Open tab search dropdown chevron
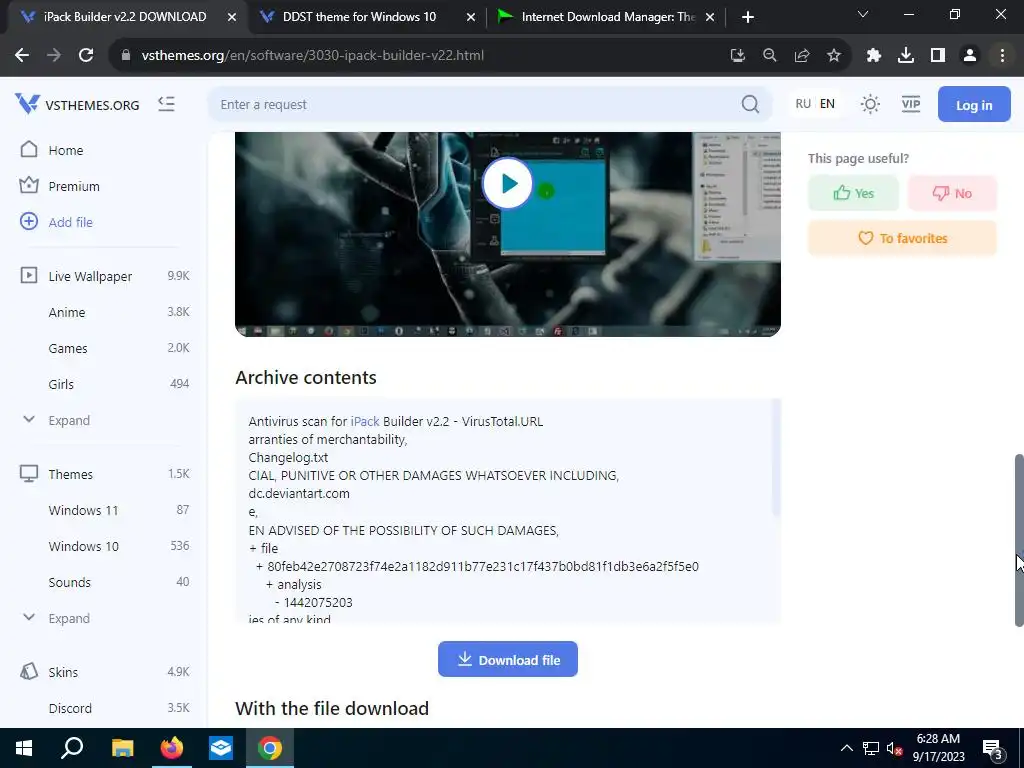Image resolution: width=1024 pixels, height=768 pixels. [x=863, y=14]
